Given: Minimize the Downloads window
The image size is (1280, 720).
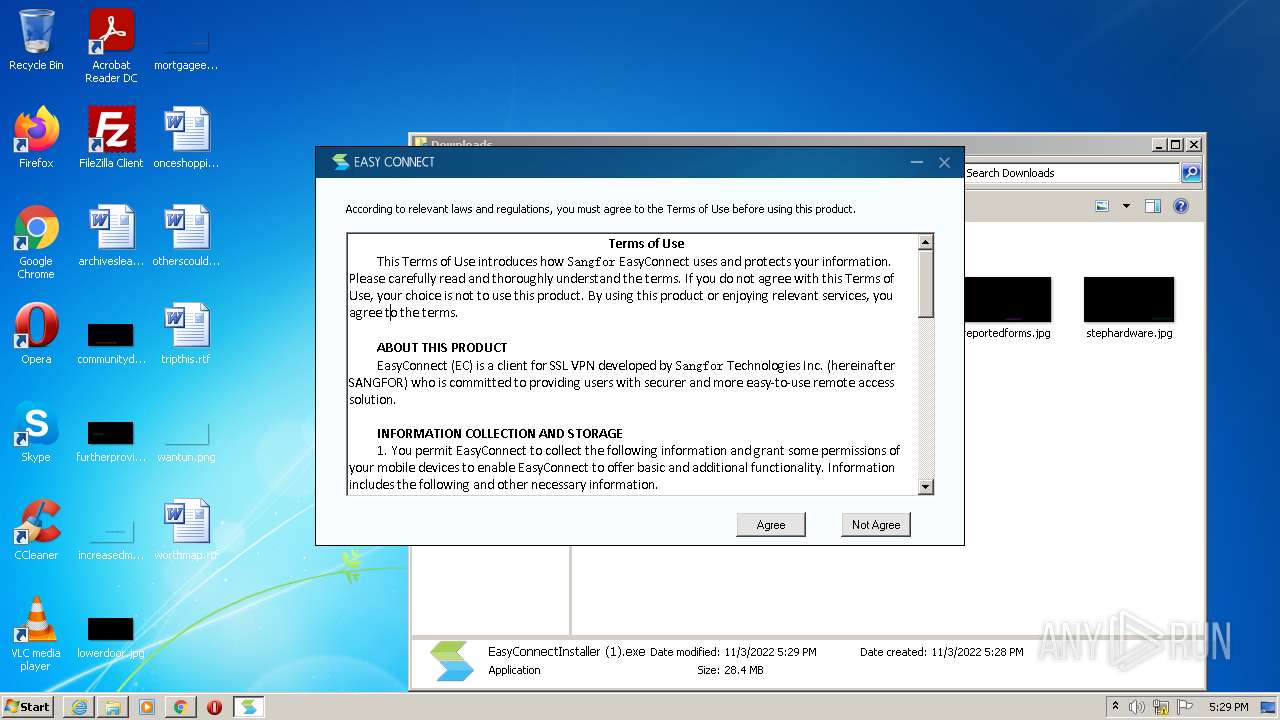Looking at the screenshot, I should point(1159,144).
